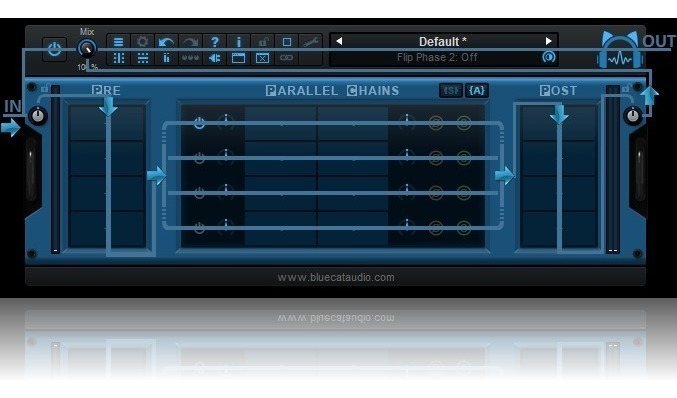Toggle power on first parallel chain
Viewport: 677px width, 398px height.
click(199, 123)
